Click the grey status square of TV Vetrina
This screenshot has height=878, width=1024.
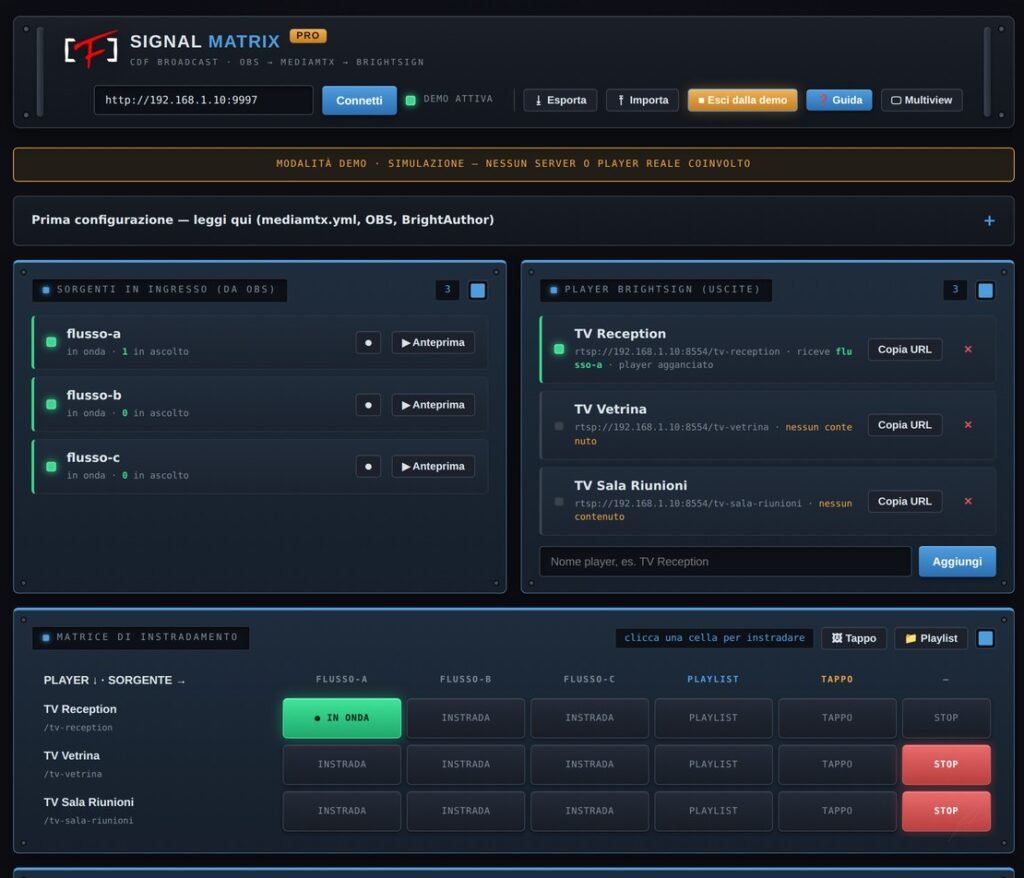point(559,426)
